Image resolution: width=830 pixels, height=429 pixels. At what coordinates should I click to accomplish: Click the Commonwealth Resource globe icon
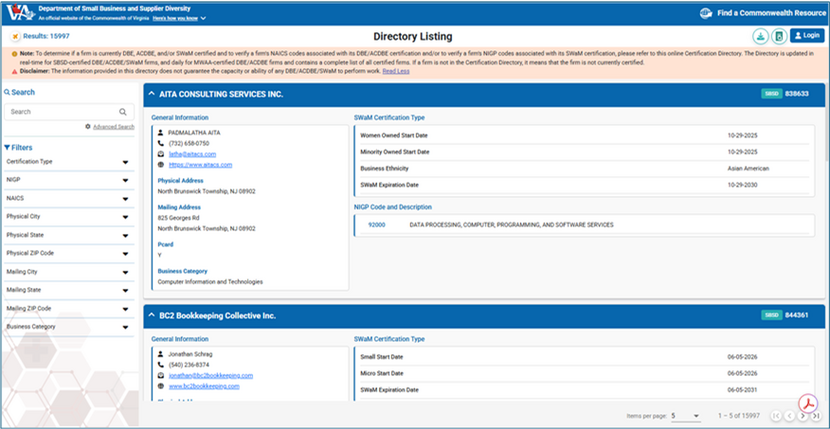(706, 13)
